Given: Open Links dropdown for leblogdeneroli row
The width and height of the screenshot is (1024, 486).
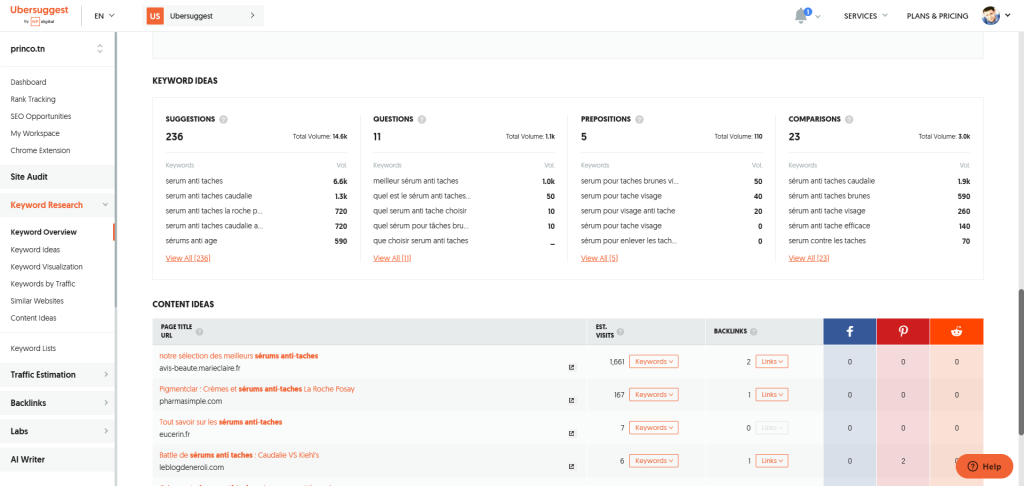Looking at the screenshot, I should click(x=772, y=461).
